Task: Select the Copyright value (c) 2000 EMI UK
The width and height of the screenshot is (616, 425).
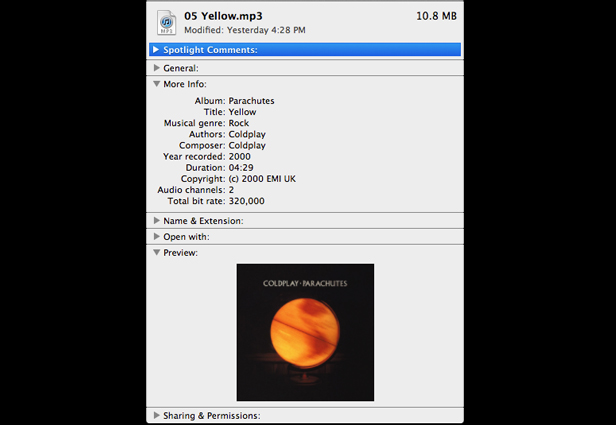Action: click(262, 179)
